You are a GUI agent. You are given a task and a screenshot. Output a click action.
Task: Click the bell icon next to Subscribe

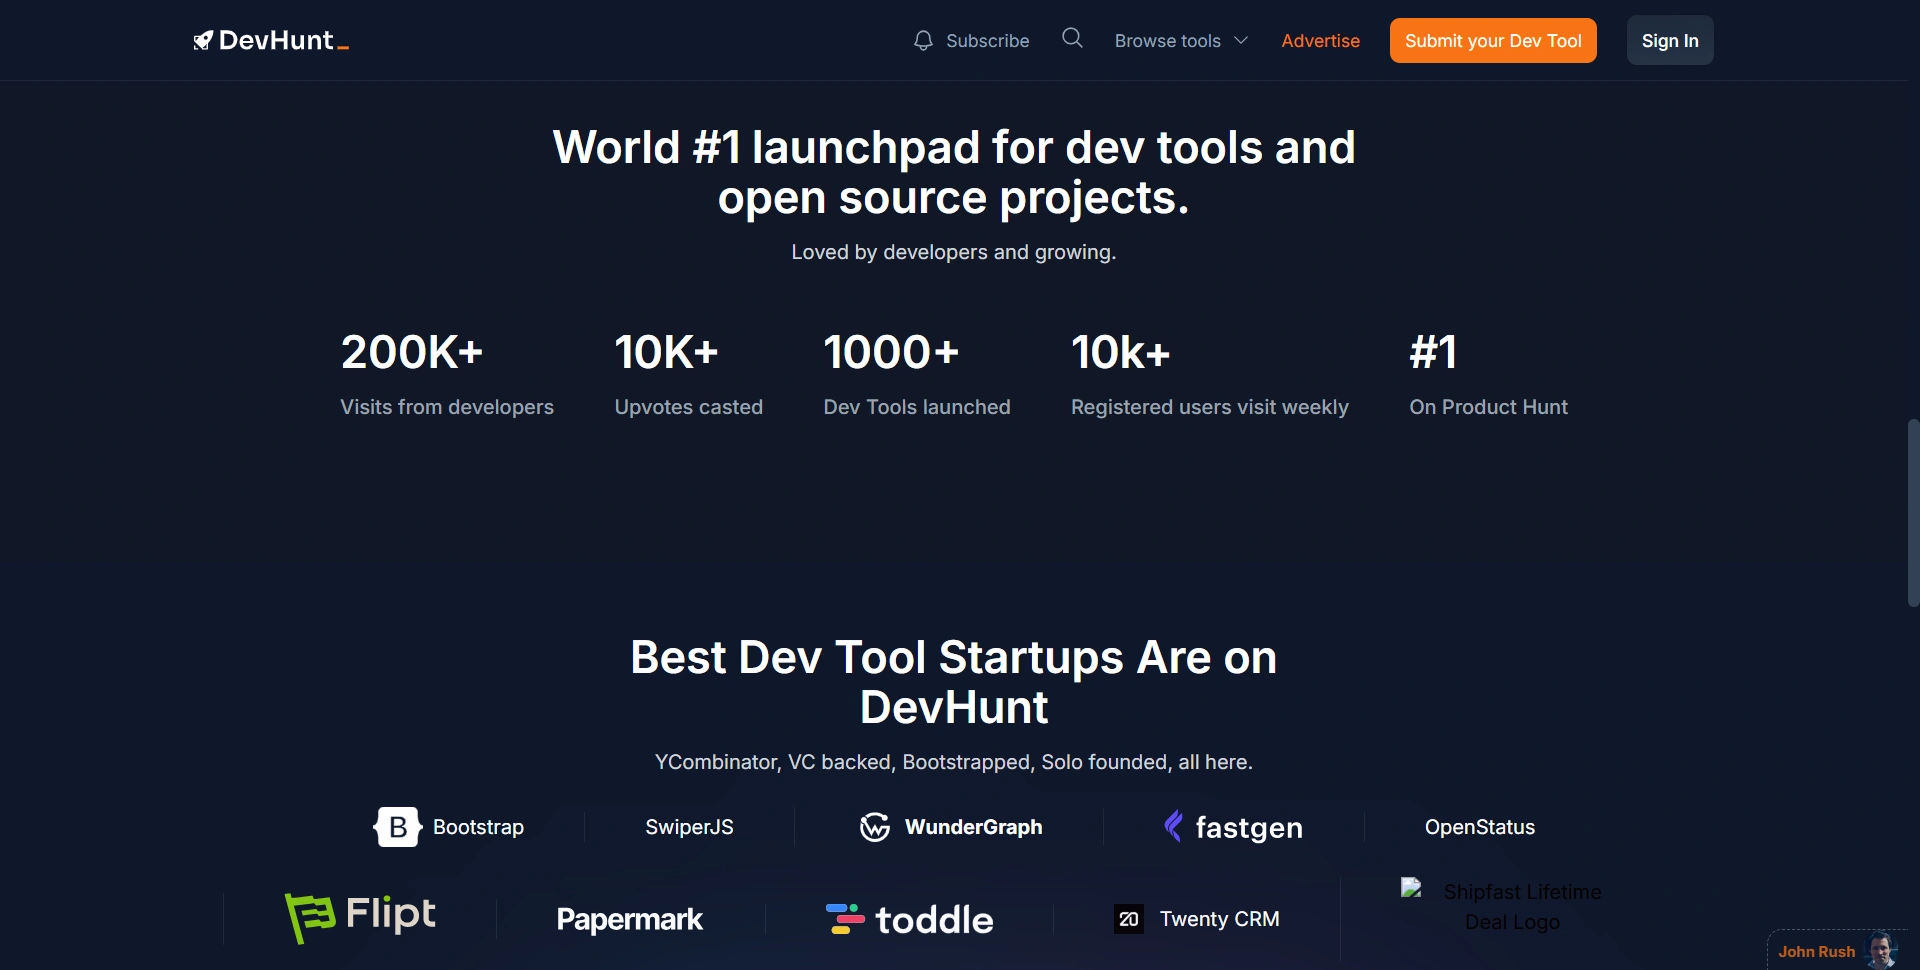coord(923,41)
